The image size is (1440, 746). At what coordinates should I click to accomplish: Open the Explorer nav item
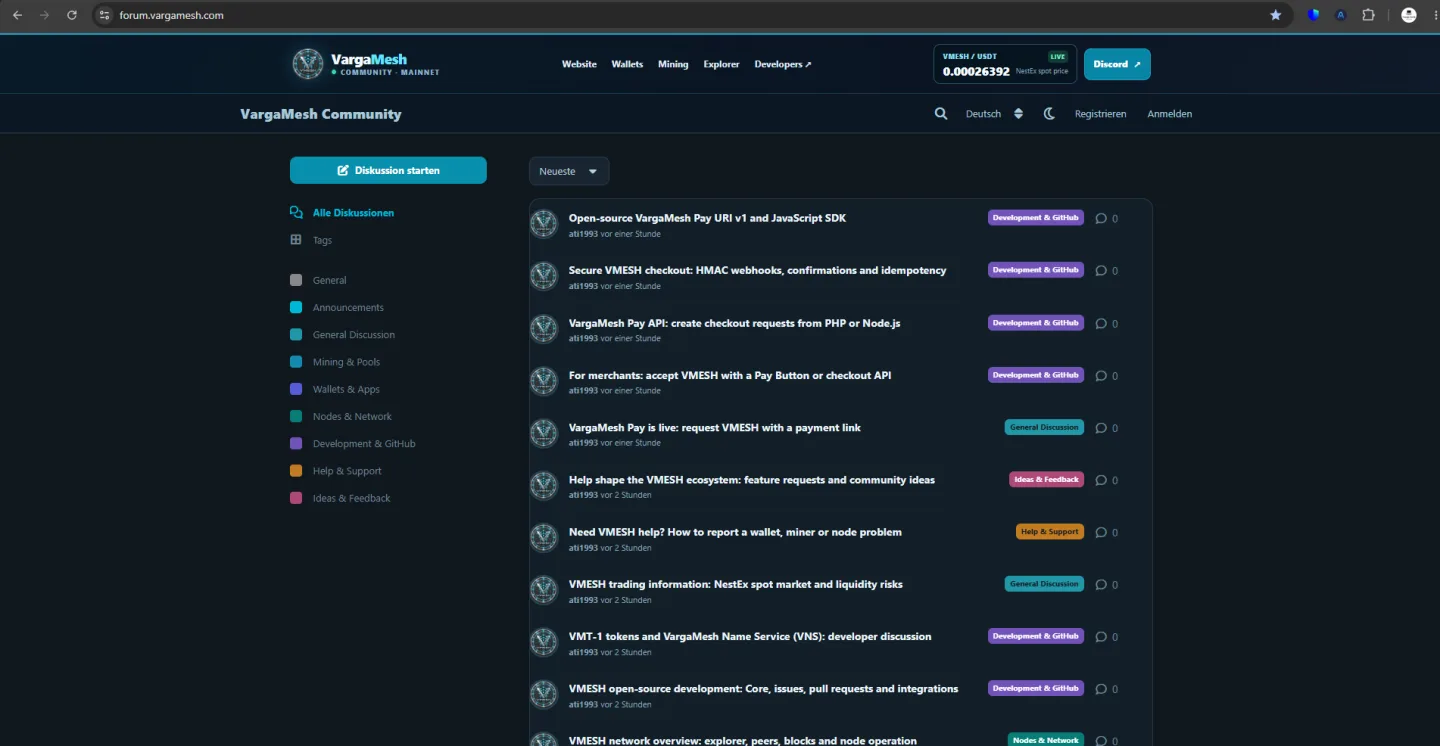[x=721, y=64]
